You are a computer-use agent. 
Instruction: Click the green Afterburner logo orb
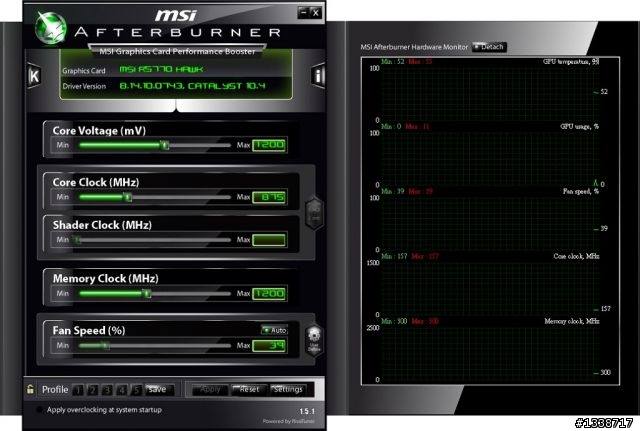[51, 28]
